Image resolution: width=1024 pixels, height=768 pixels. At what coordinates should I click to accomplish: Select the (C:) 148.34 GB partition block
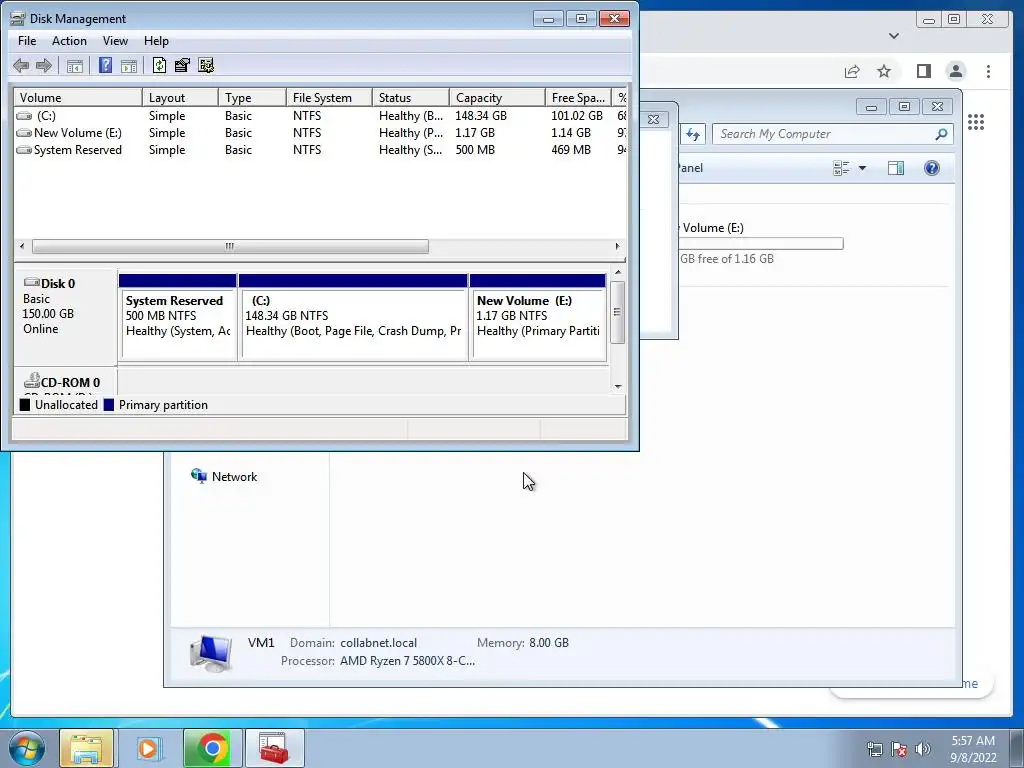(x=353, y=317)
